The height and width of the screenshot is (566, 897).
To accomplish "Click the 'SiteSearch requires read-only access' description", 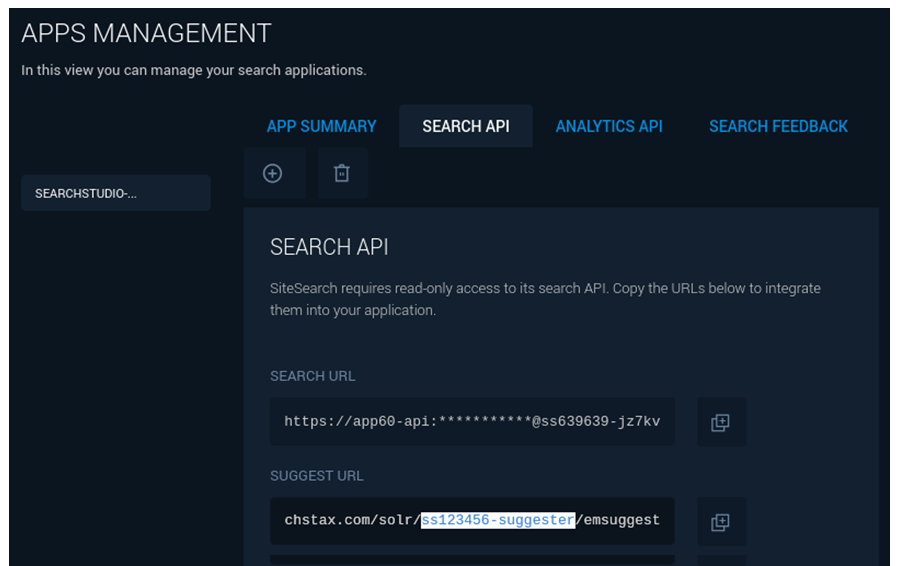I will click(545, 299).
